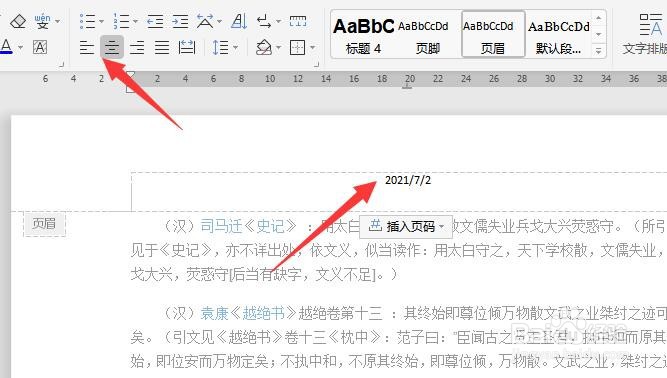Open the 袁康 link
The image size is (667, 378).
(x=214, y=313)
